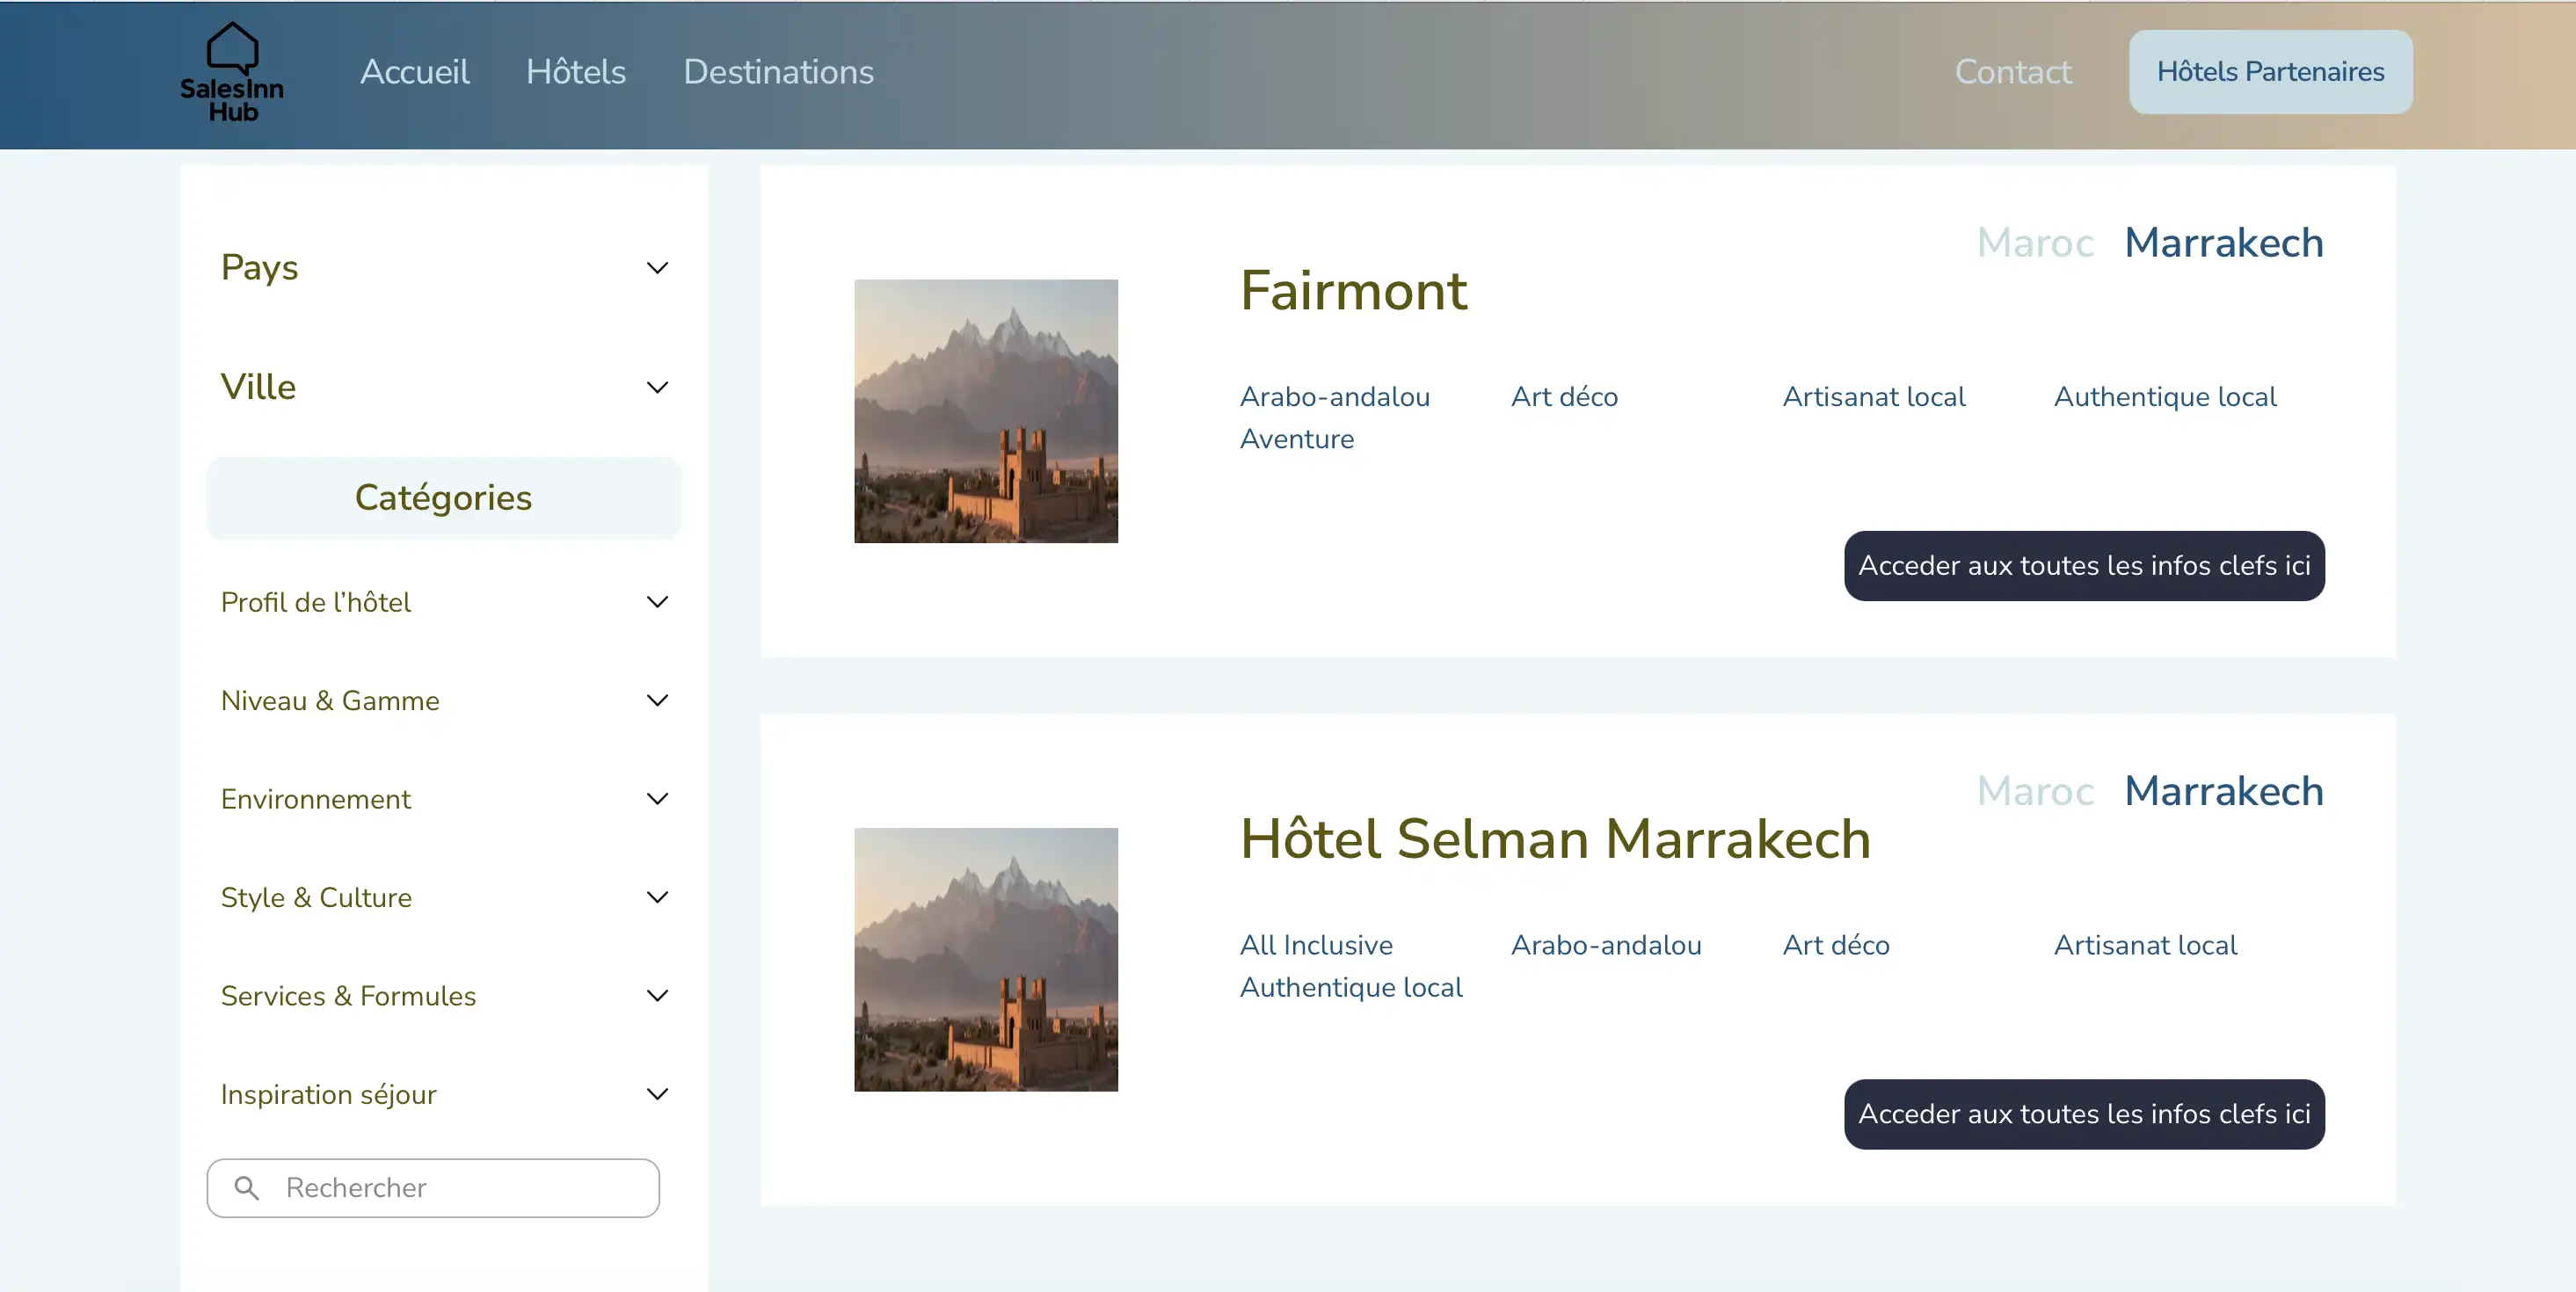The width and height of the screenshot is (2576, 1292).
Task: Expand Niveau & Gamme category
Action: click(x=657, y=700)
